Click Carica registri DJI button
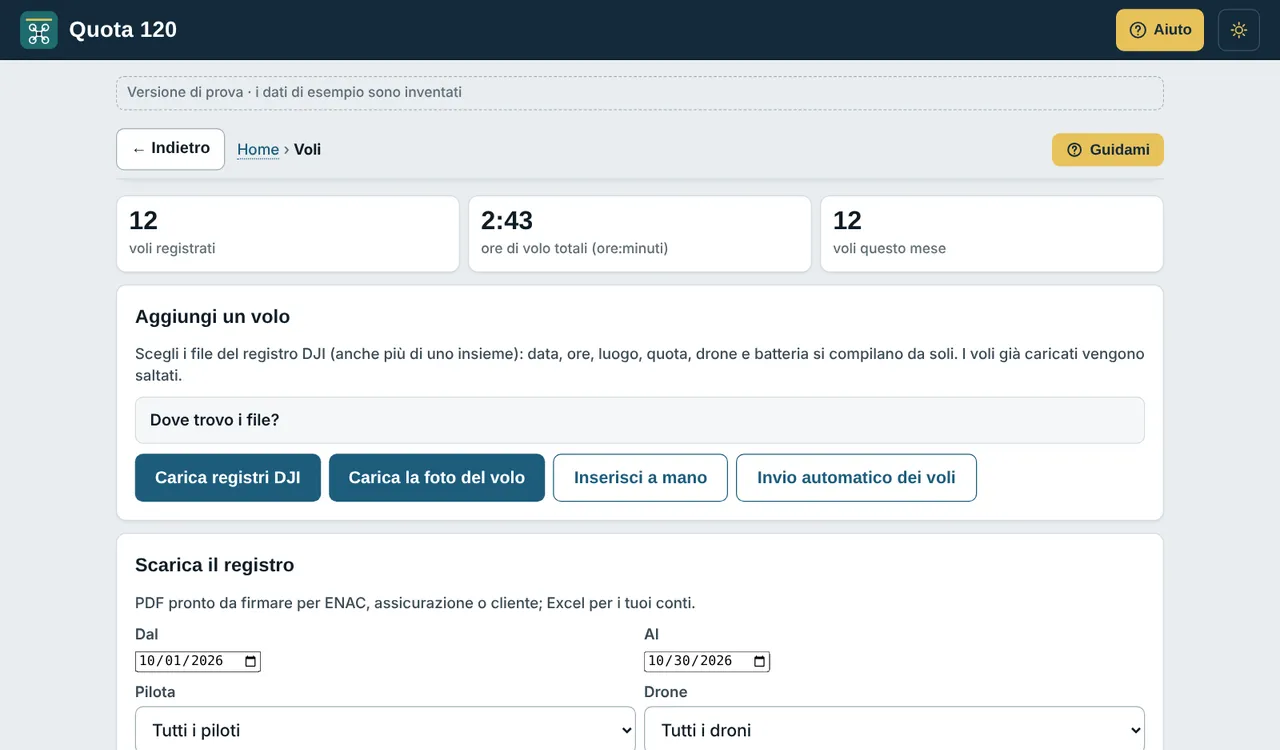Viewport: 1280px width, 750px height. (x=228, y=478)
